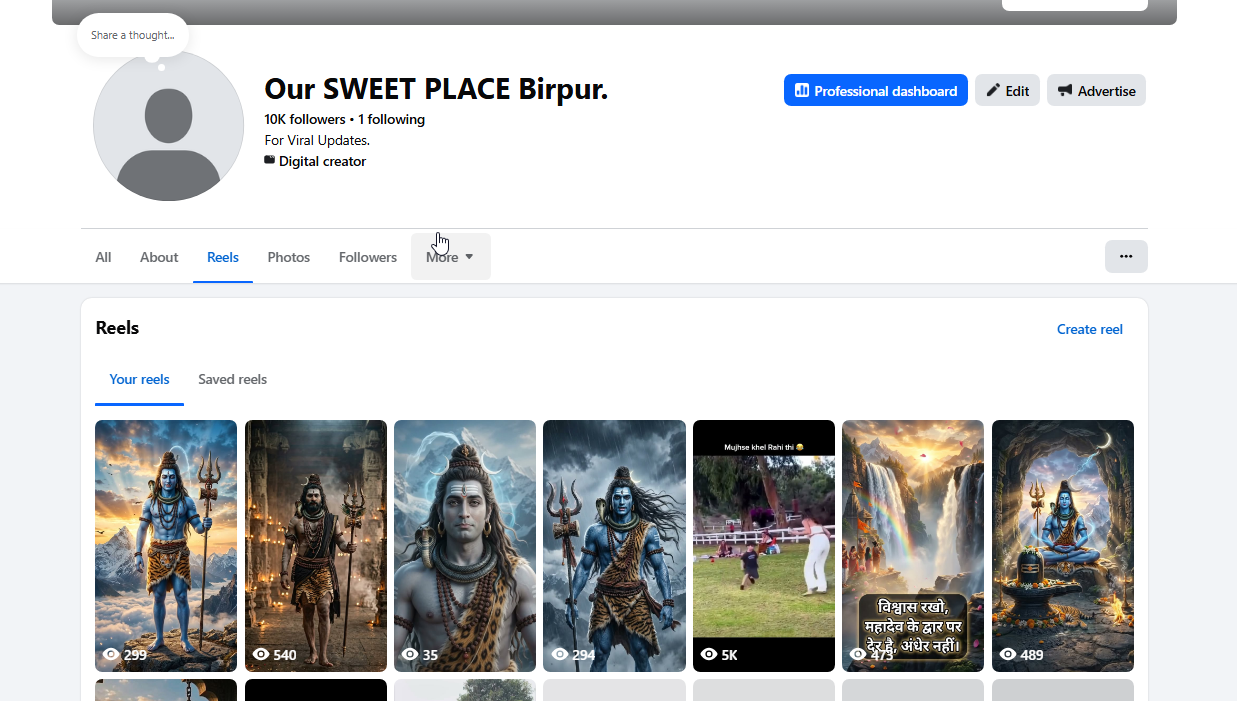This screenshot has width=1237, height=701.
Task: Open the reel with 294 views
Action: point(614,546)
